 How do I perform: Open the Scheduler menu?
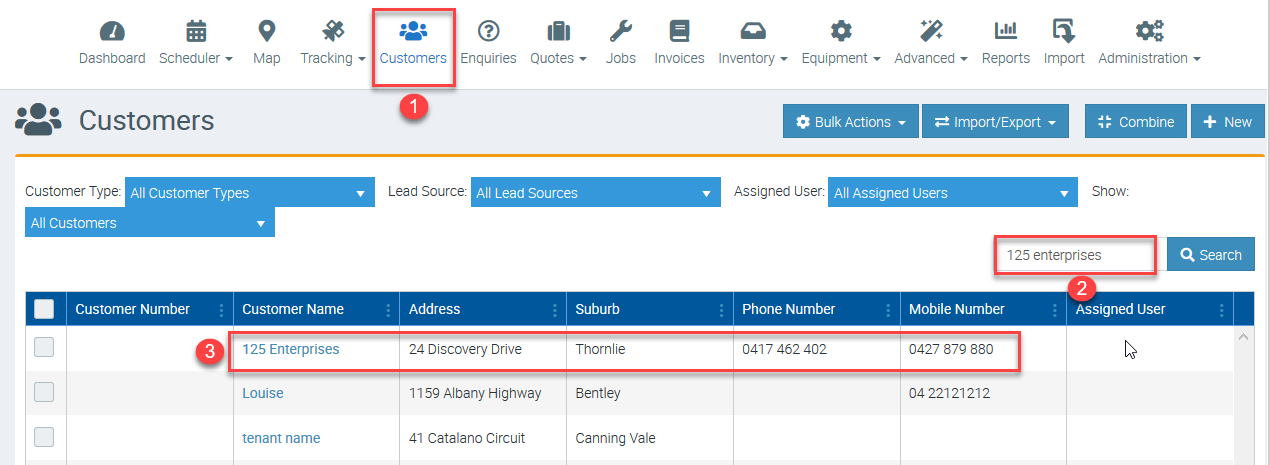(x=196, y=58)
